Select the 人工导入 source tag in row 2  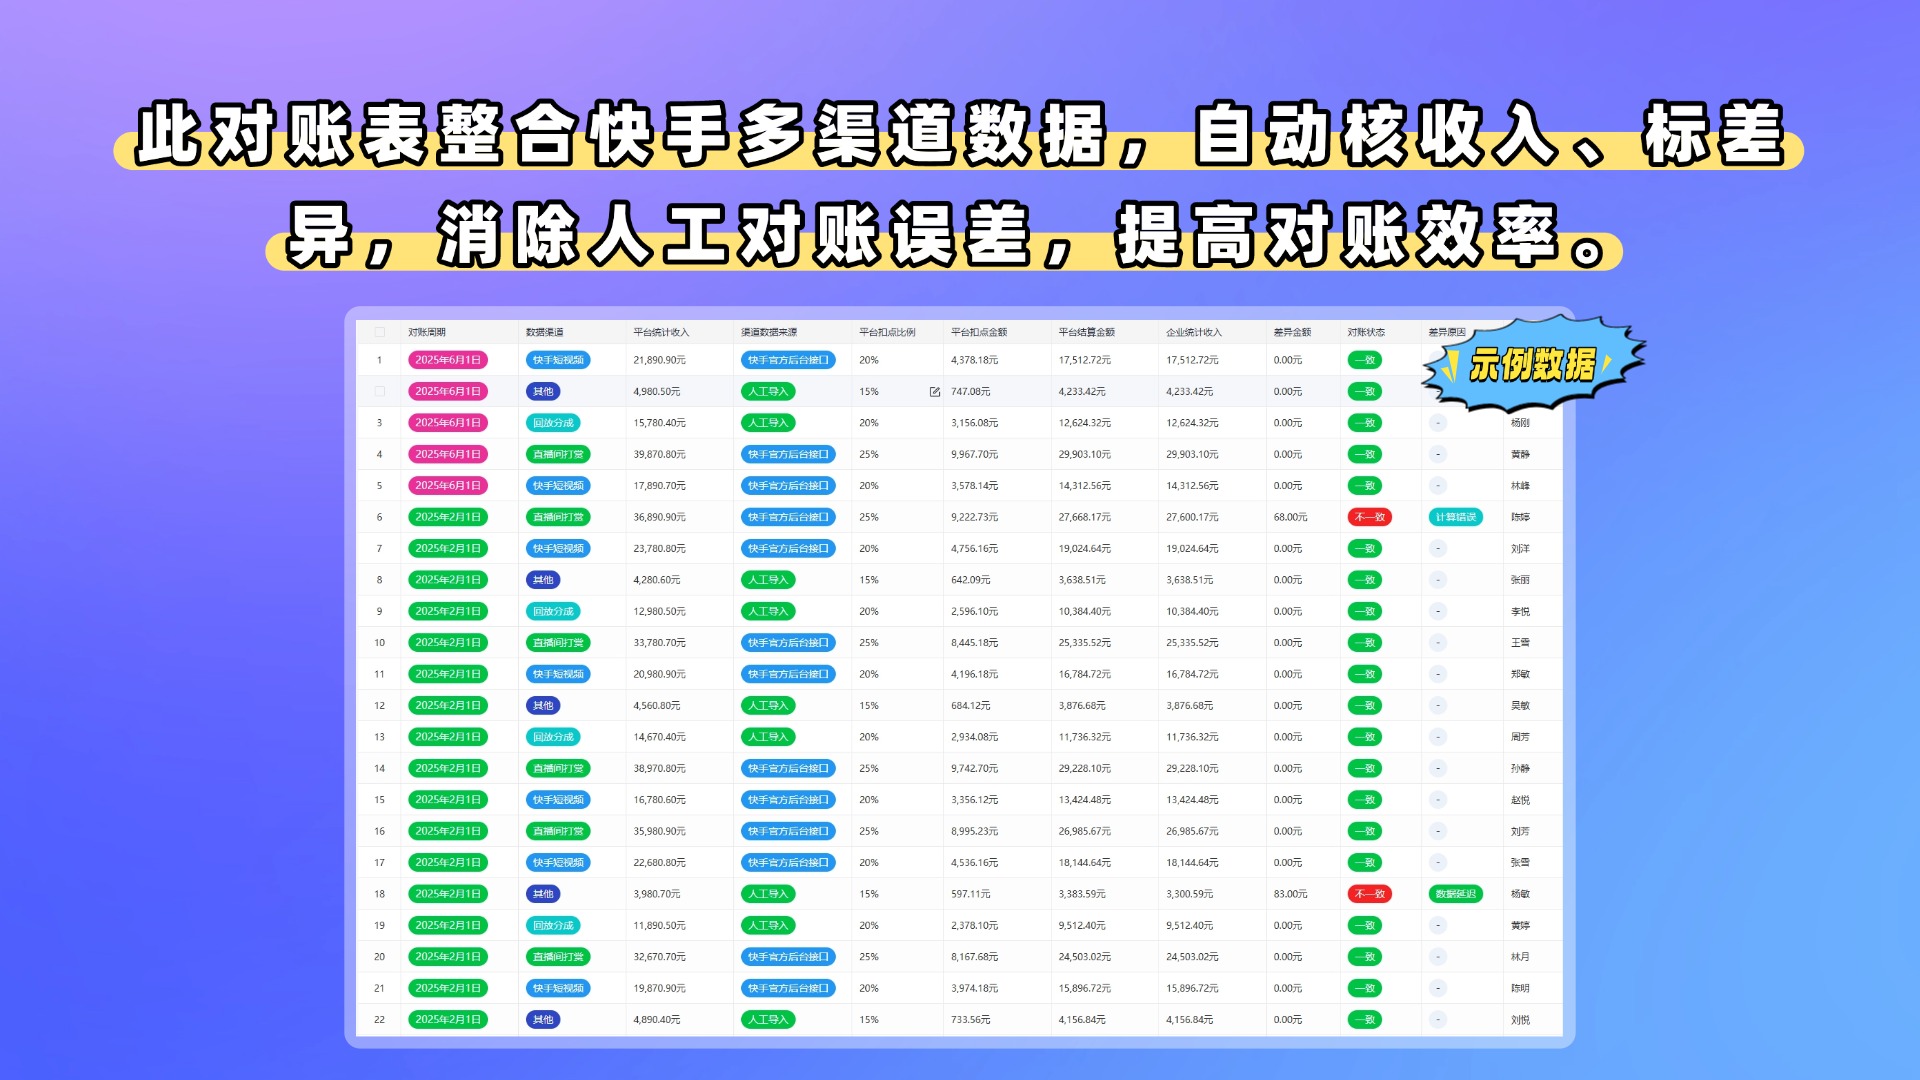pyautogui.click(x=768, y=392)
